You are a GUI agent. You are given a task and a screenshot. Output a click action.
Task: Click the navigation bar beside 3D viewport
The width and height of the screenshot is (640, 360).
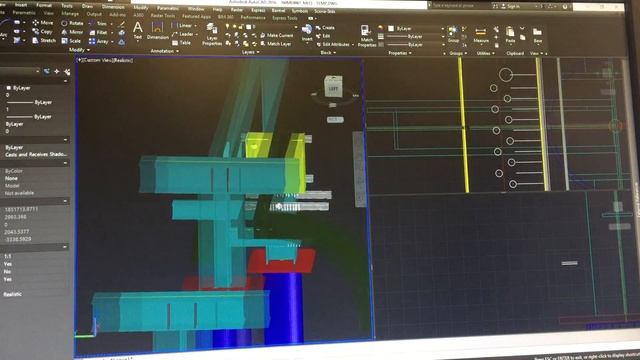[359, 169]
